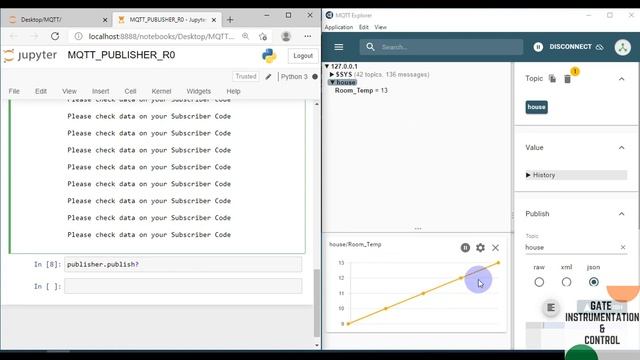Open MQTT Explorer Application menu
640x360 pixels.
click(339, 27)
